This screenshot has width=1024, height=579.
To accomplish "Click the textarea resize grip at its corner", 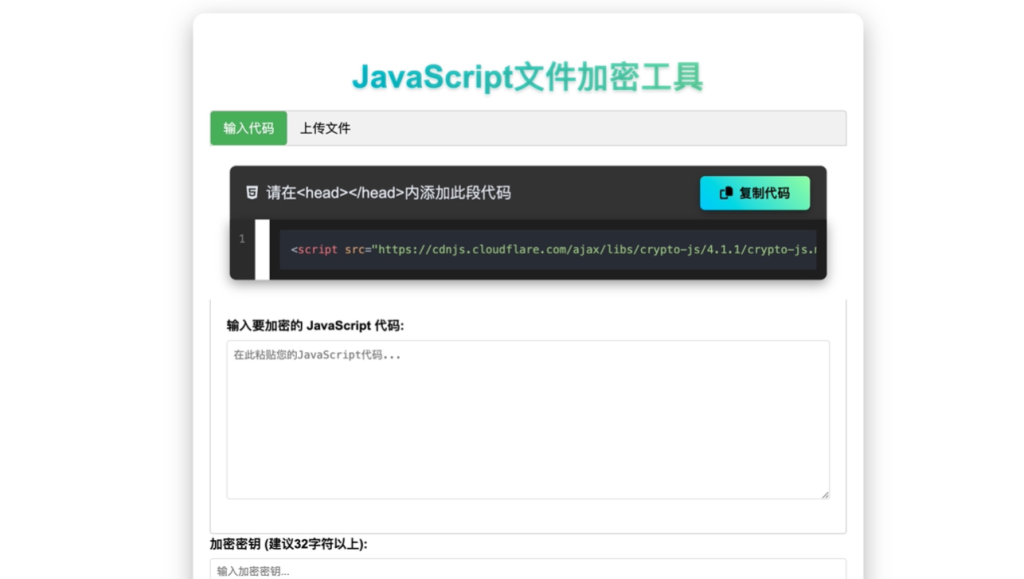I will (x=826, y=494).
